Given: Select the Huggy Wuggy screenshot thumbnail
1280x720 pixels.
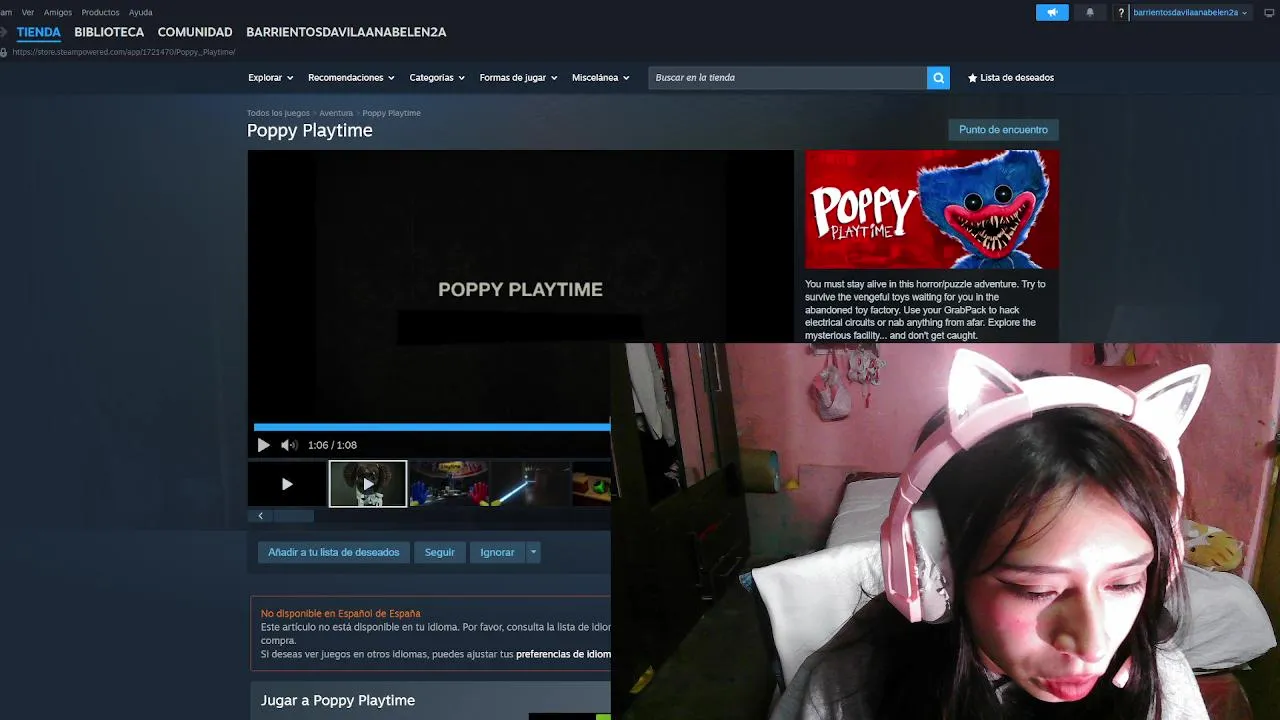Looking at the screenshot, I should click(x=449, y=484).
